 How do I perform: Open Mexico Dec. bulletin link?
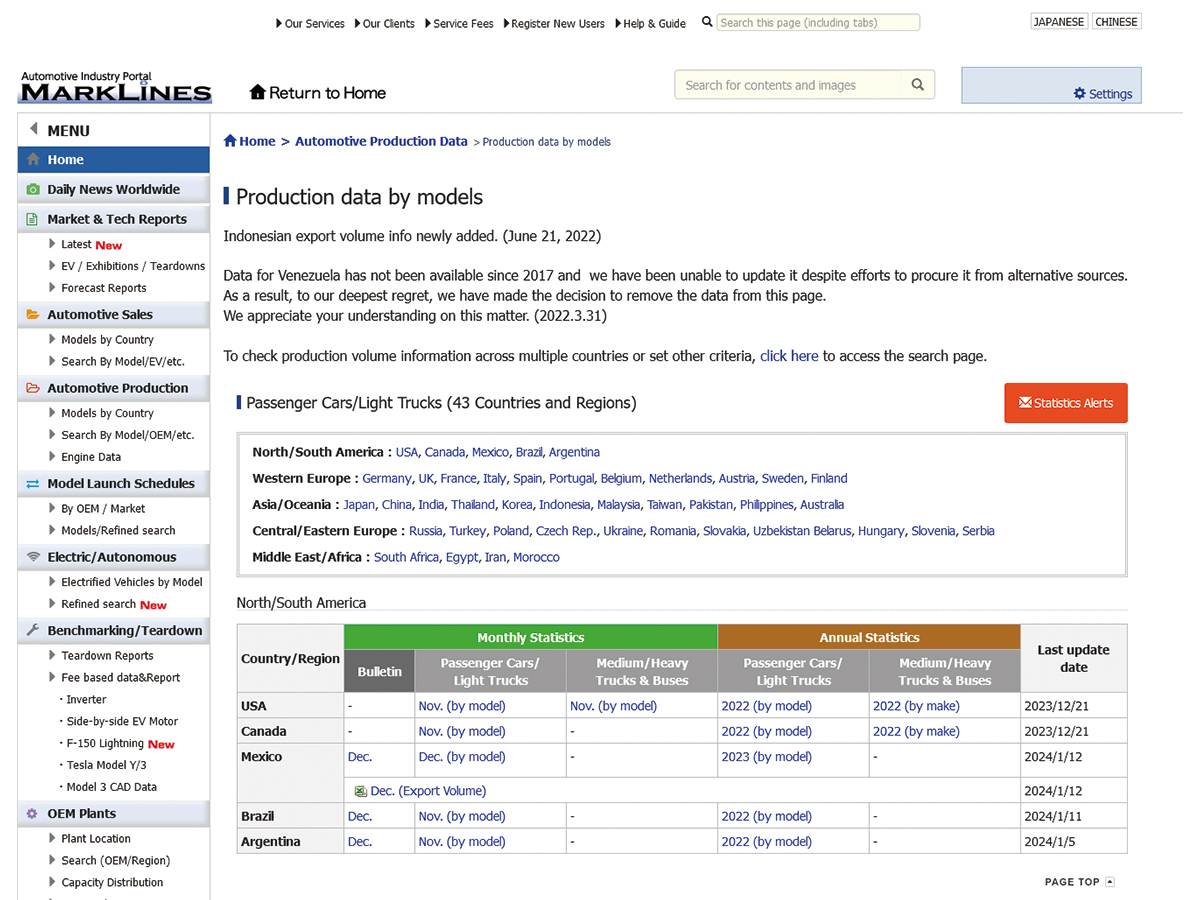point(360,757)
